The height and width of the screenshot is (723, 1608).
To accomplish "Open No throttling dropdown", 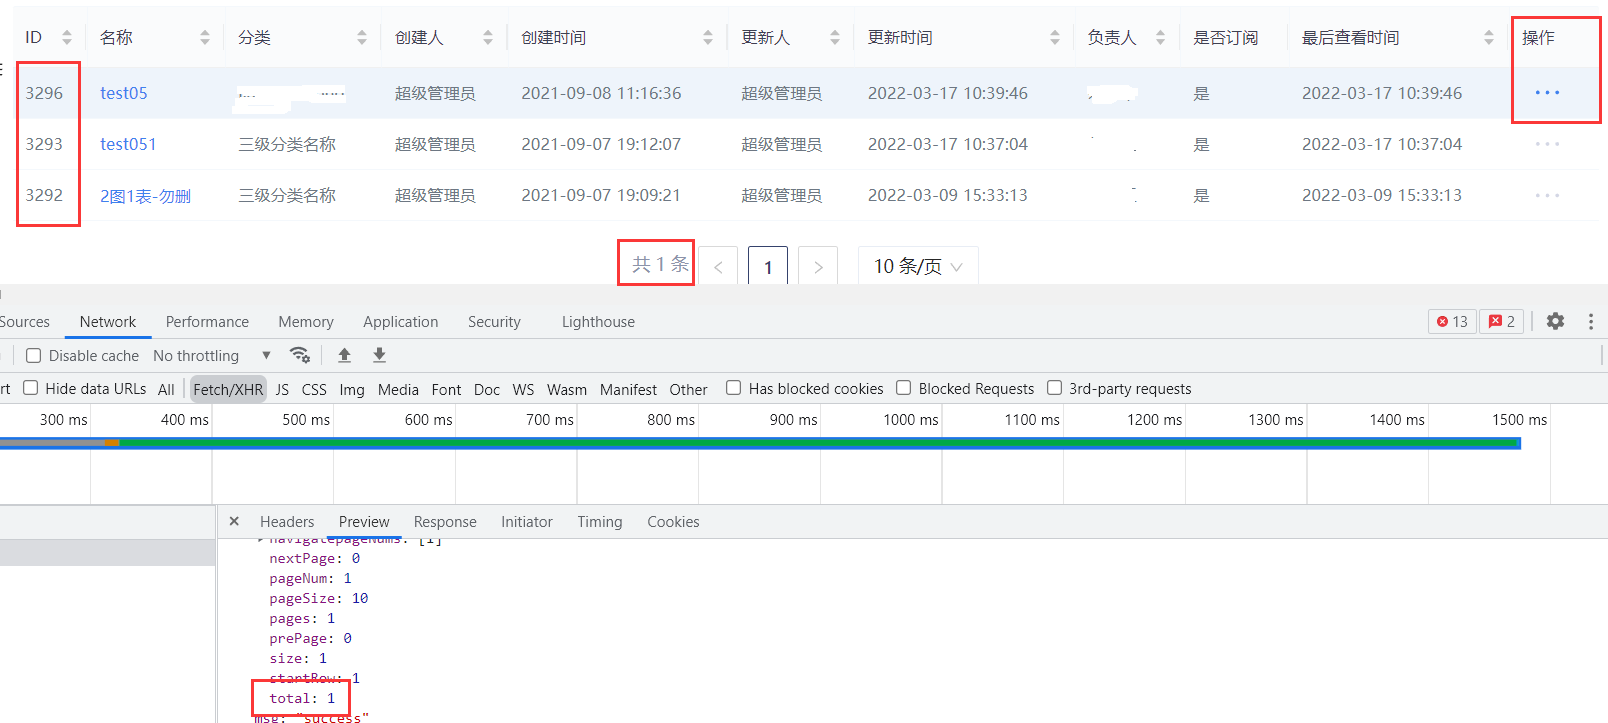I will coord(212,356).
